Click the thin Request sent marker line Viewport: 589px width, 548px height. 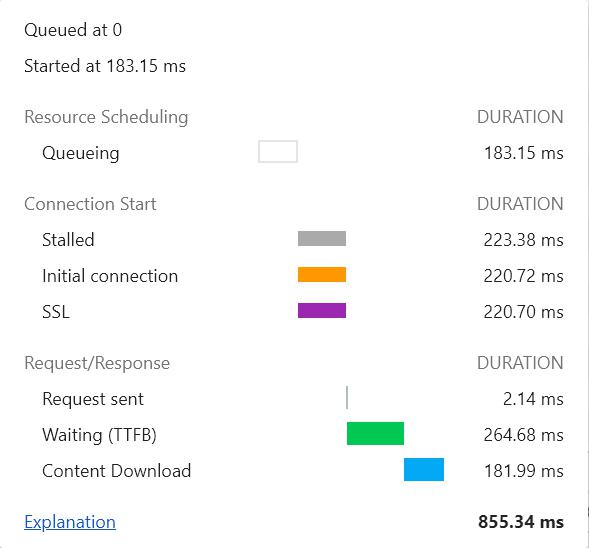(x=347, y=397)
